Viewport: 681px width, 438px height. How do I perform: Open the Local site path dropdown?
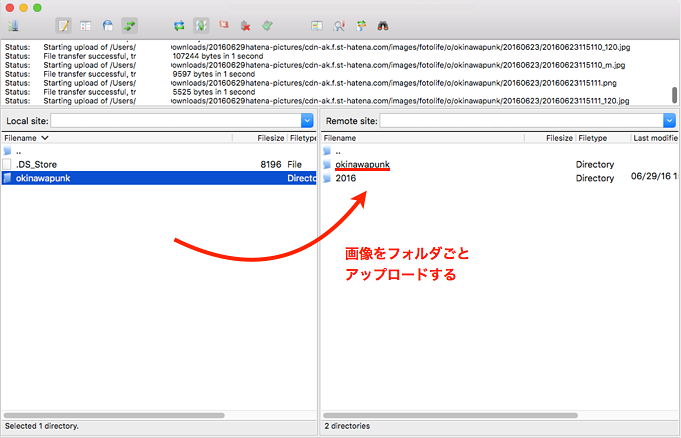pos(307,120)
